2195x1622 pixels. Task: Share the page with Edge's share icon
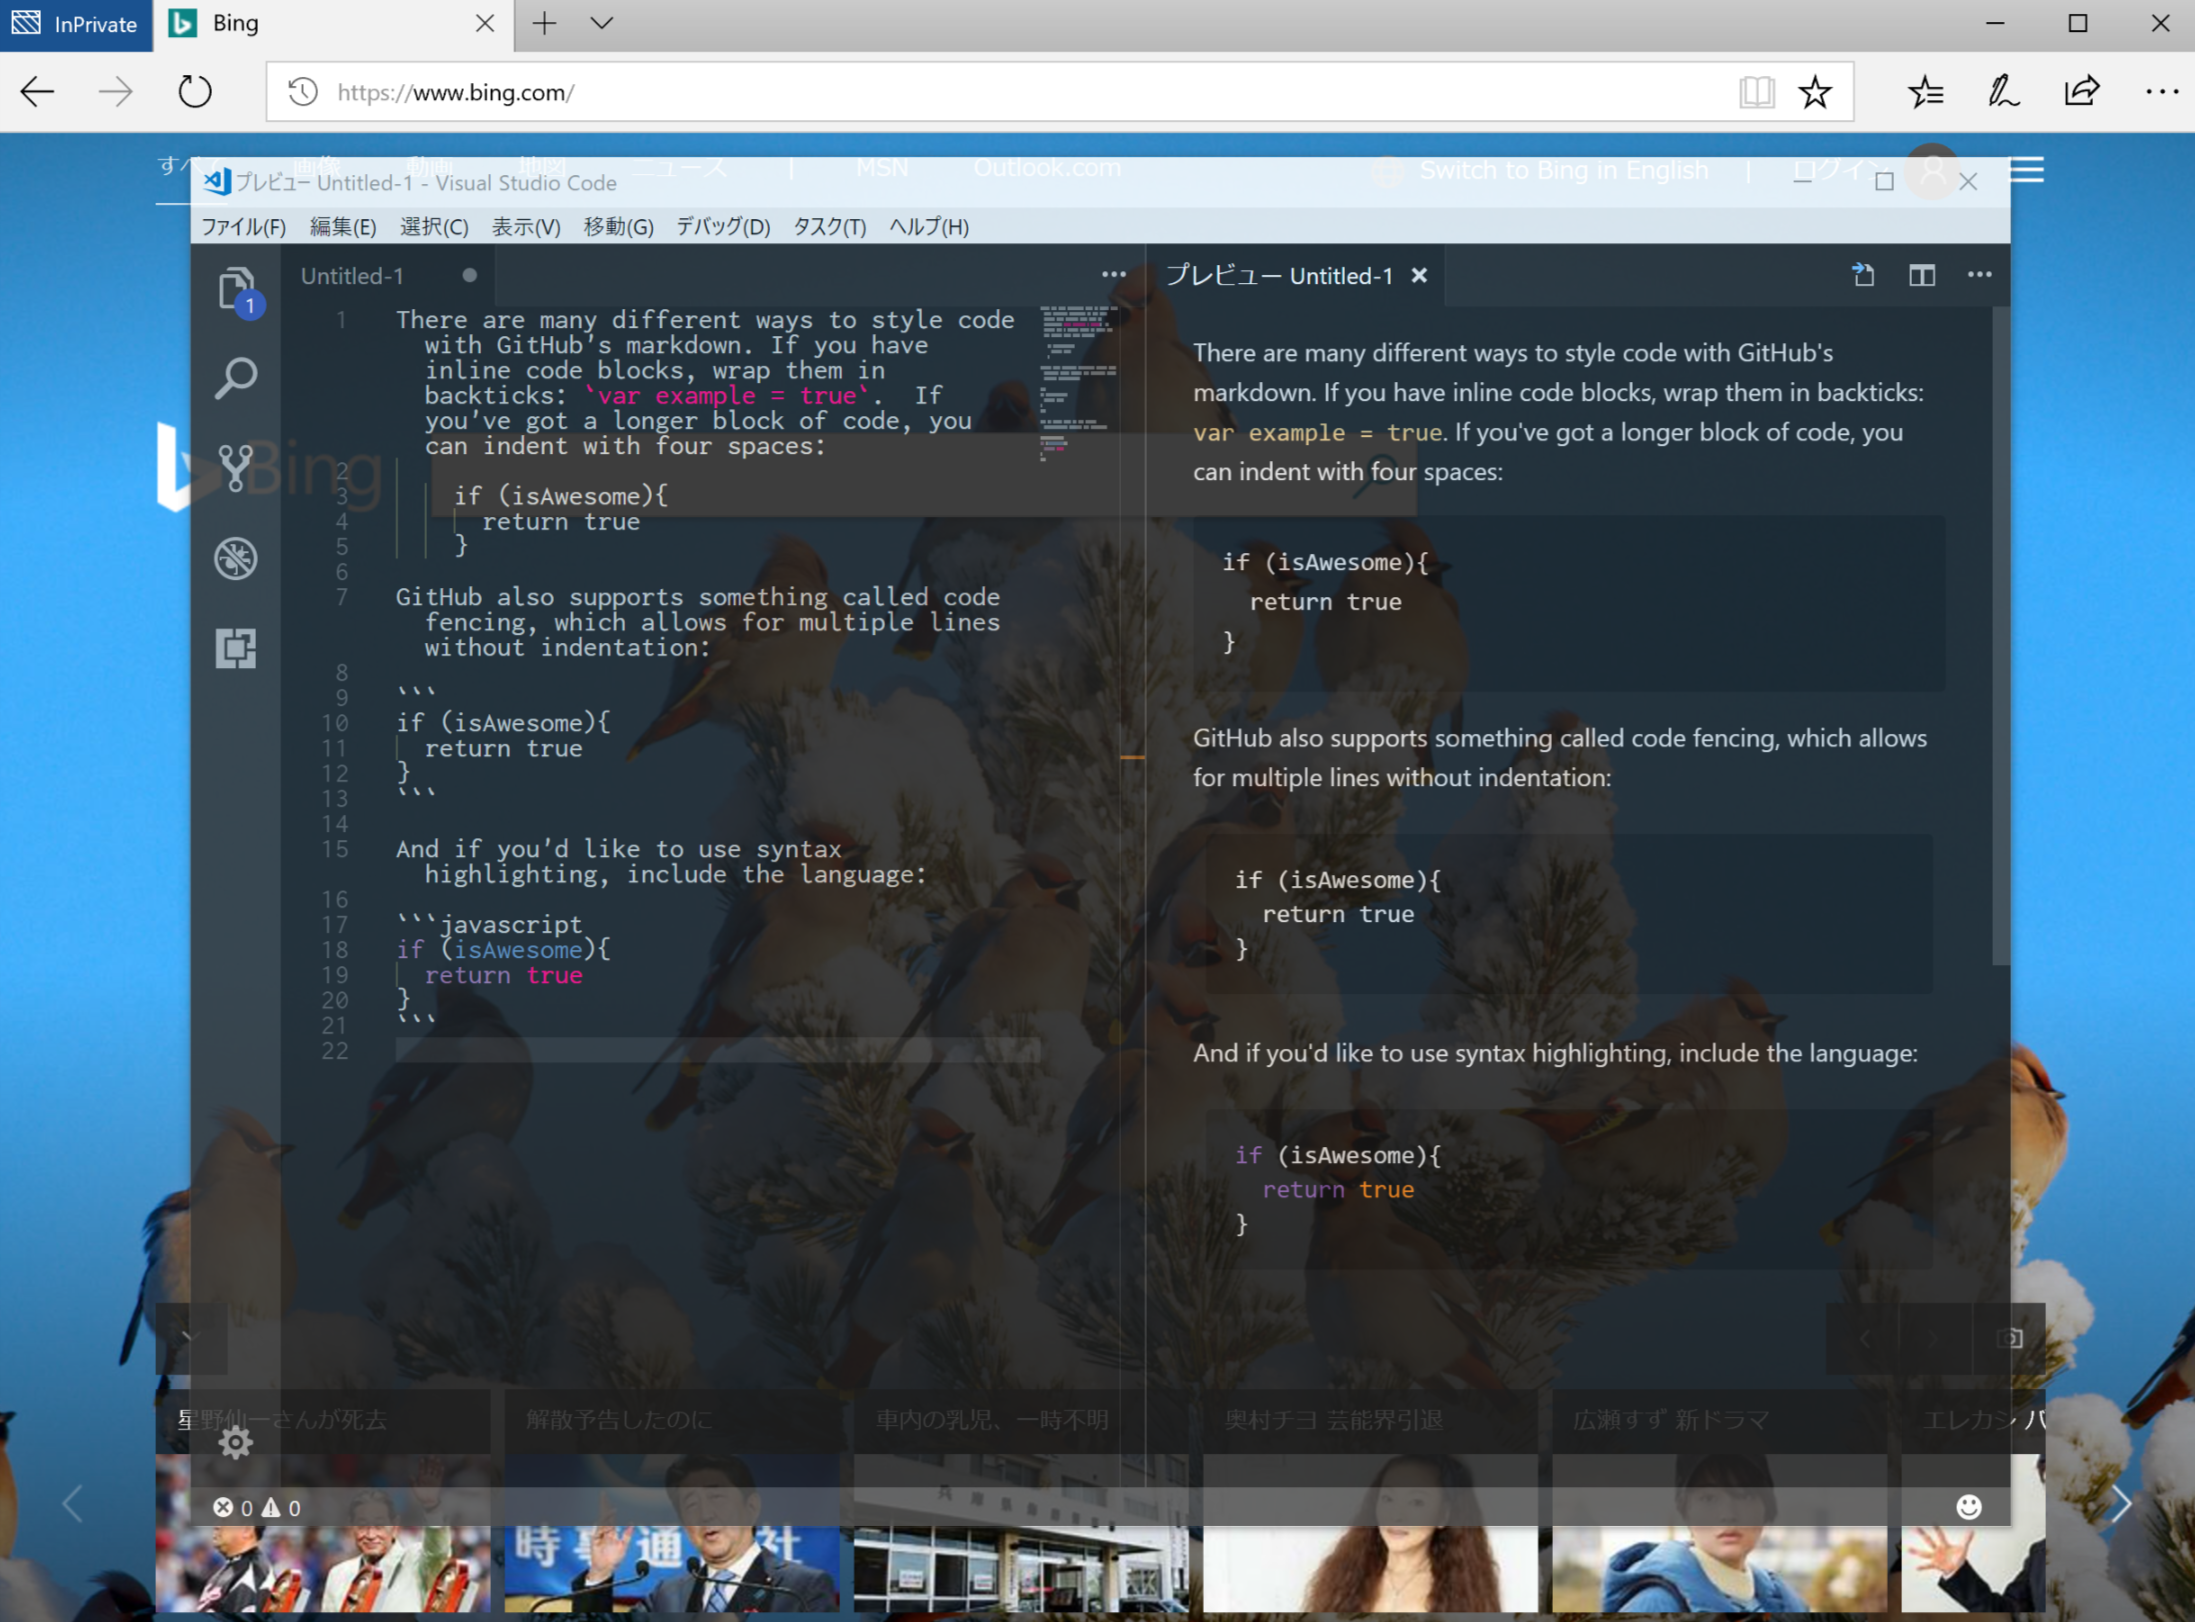(x=2081, y=91)
